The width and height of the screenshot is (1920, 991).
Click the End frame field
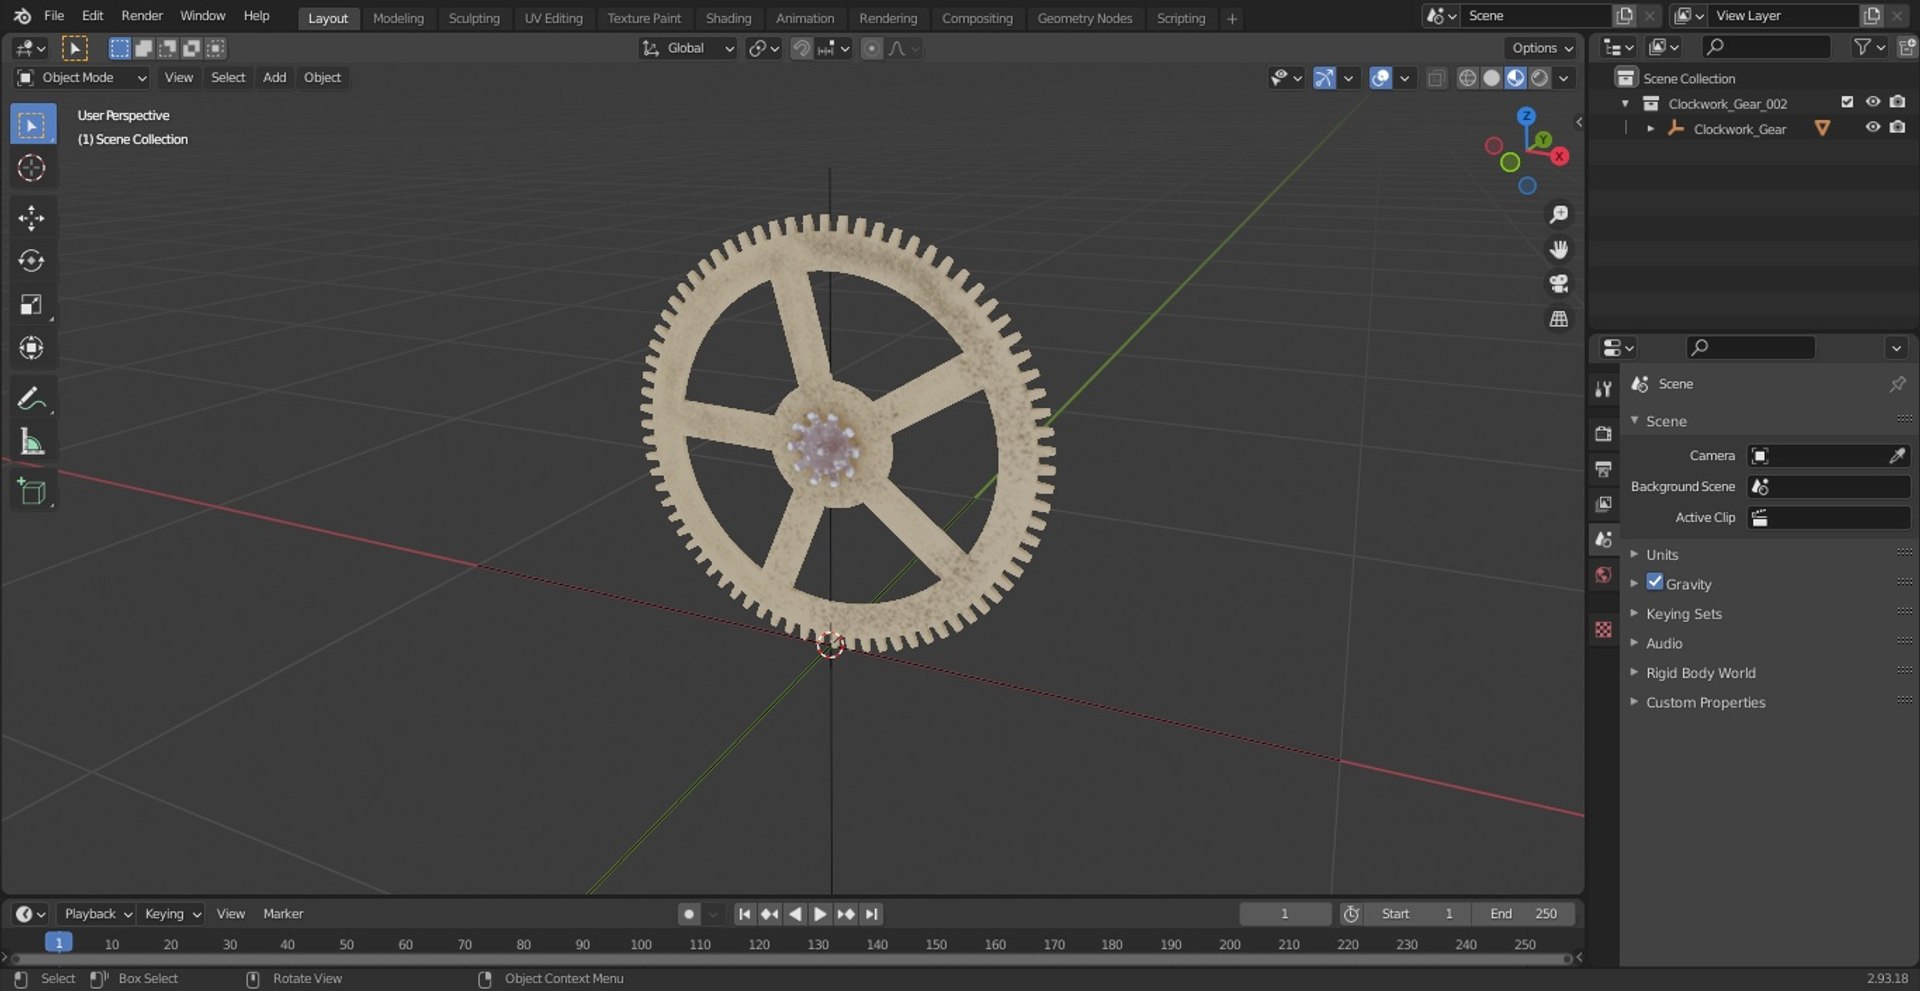[1522, 914]
